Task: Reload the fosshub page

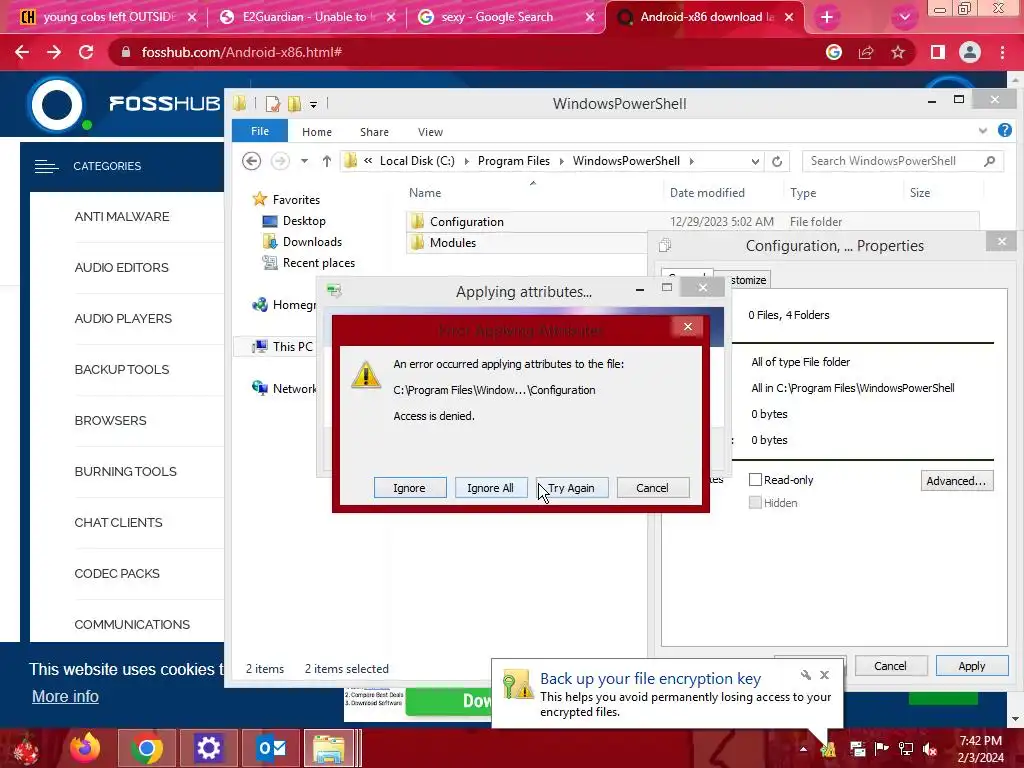Action: click(x=86, y=52)
